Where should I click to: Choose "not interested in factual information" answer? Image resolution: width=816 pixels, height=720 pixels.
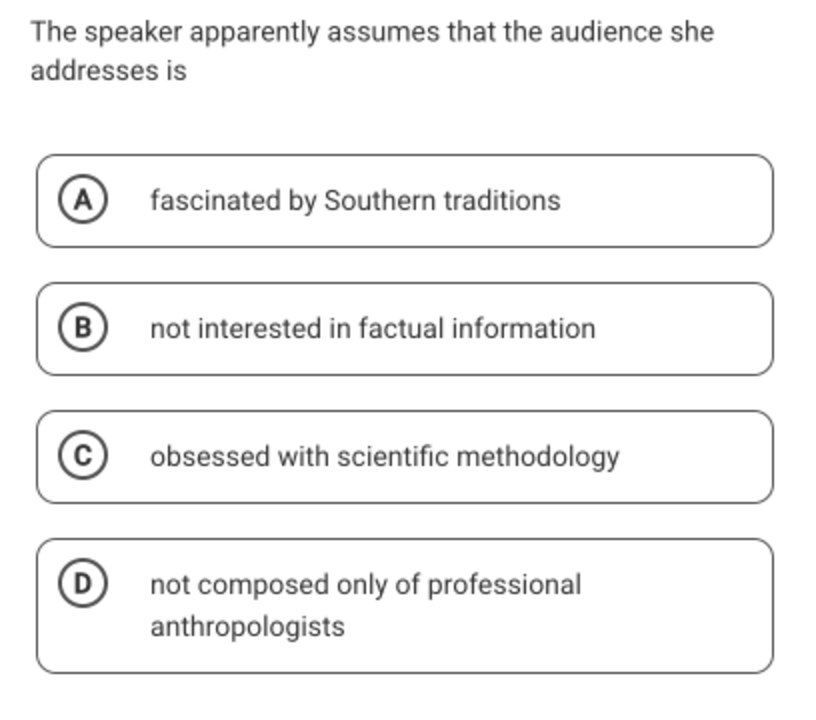click(373, 329)
